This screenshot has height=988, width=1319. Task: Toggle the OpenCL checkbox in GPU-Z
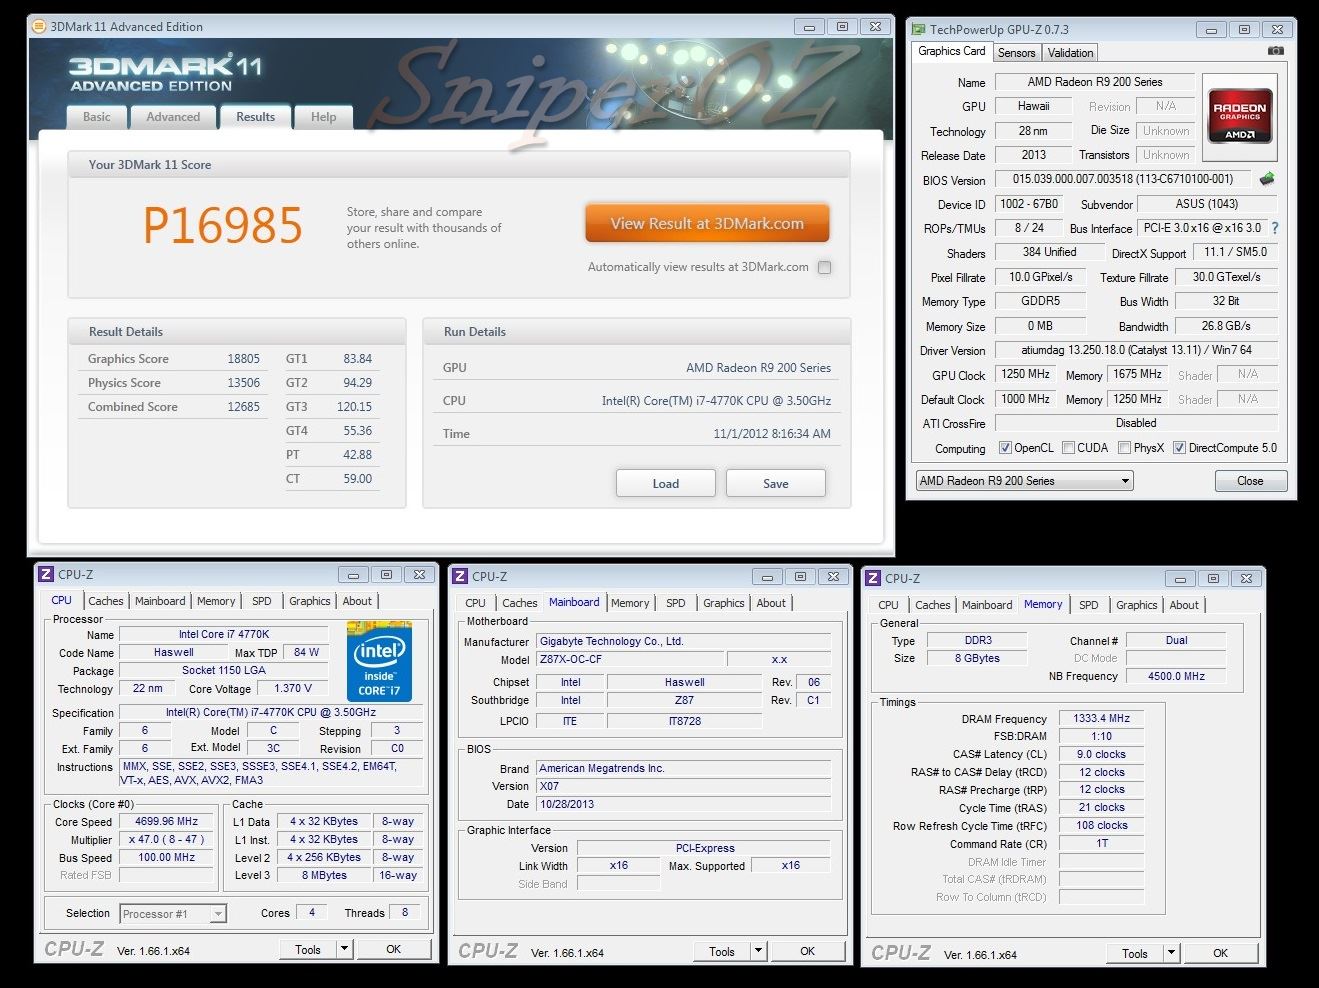[x=1005, y=448]
